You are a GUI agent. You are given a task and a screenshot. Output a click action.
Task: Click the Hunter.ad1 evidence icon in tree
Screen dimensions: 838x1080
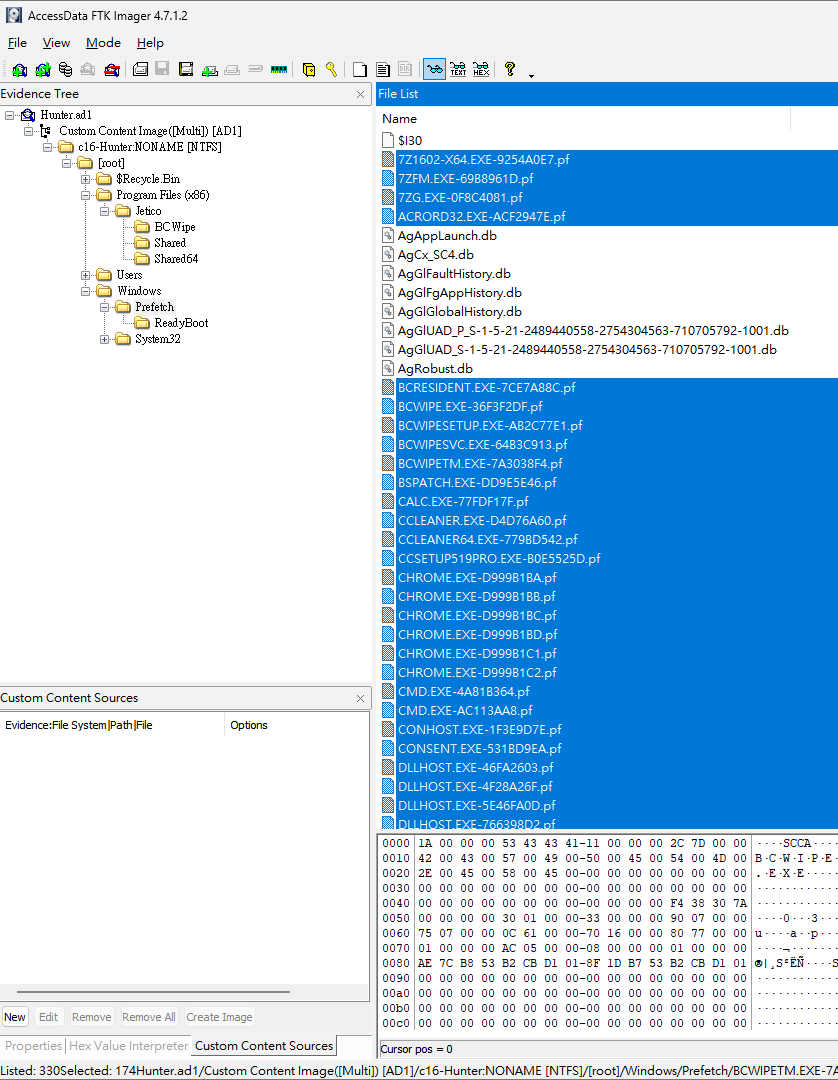point(28,115)
